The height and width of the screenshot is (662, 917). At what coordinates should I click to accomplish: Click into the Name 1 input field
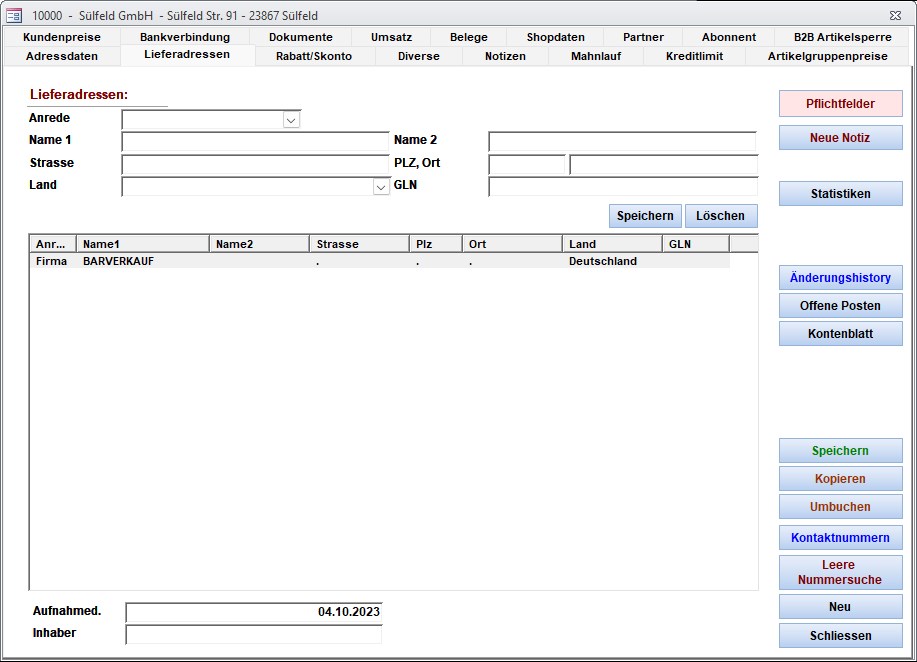pos(254,141)
